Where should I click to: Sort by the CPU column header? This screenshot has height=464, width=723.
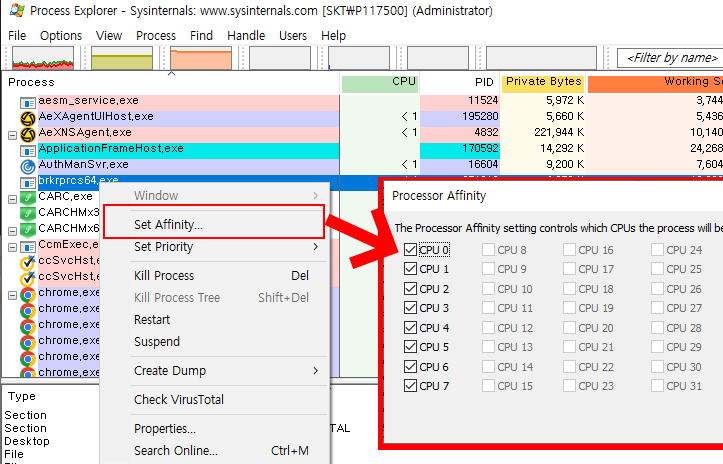379,82
